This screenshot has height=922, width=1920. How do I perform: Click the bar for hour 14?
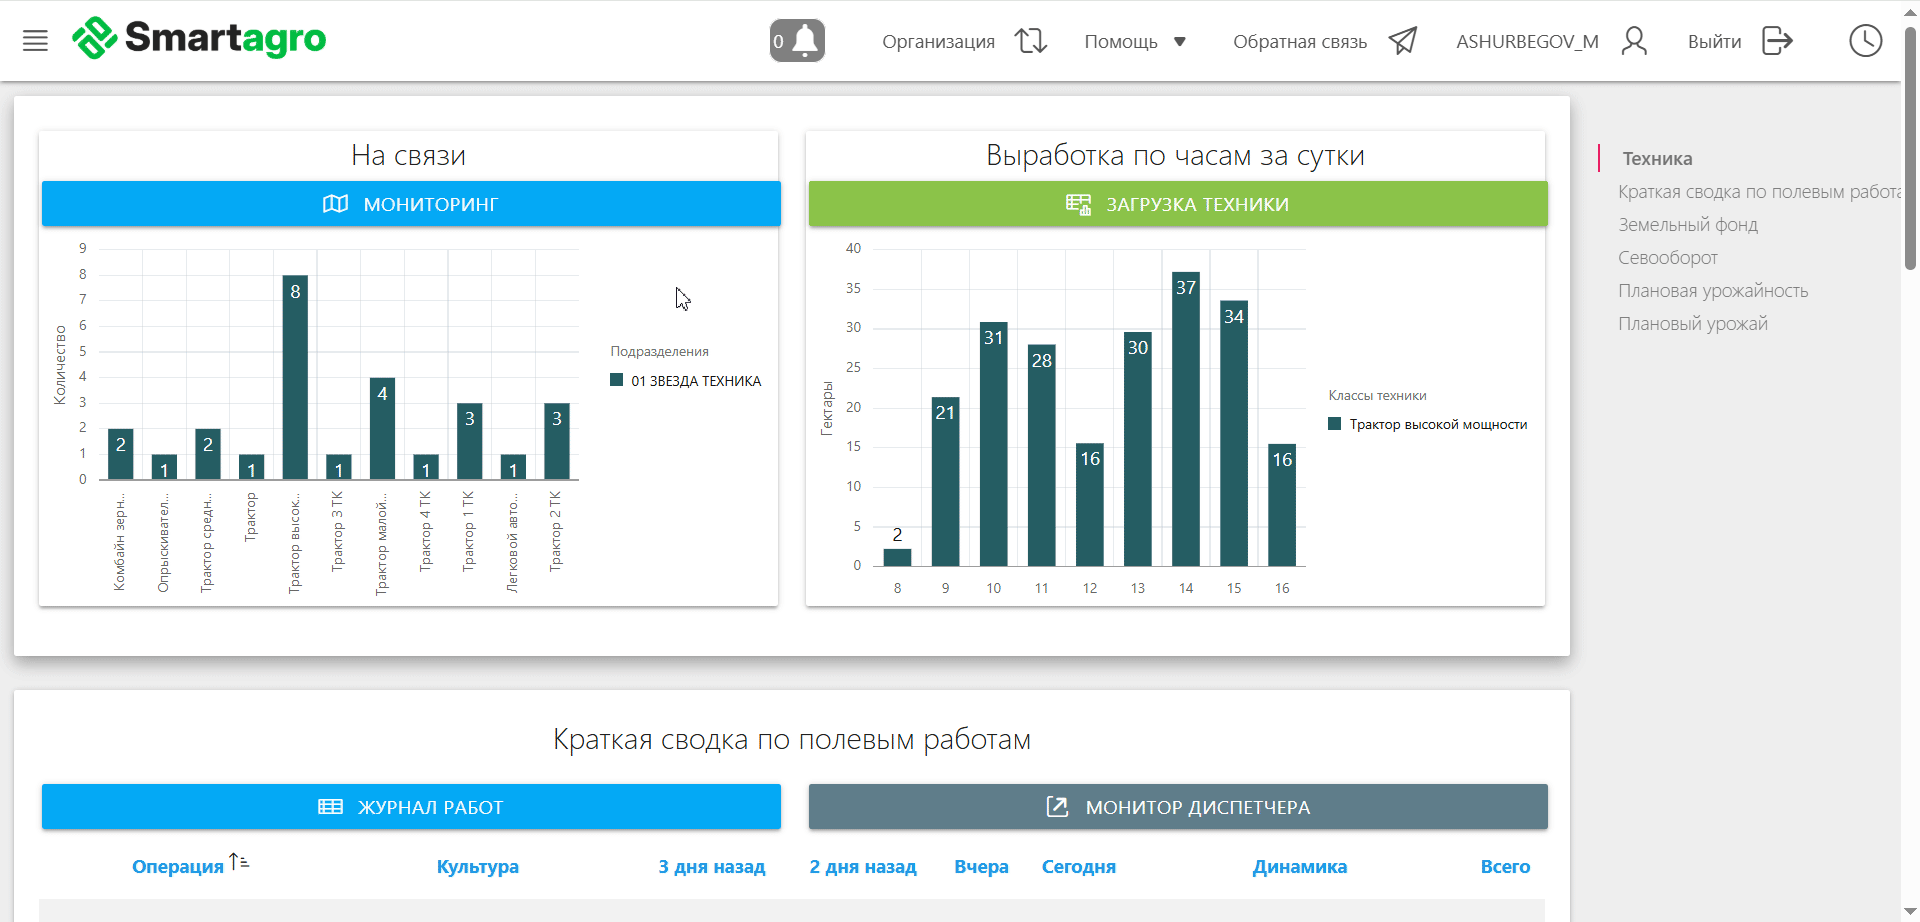click(1185, 420)
